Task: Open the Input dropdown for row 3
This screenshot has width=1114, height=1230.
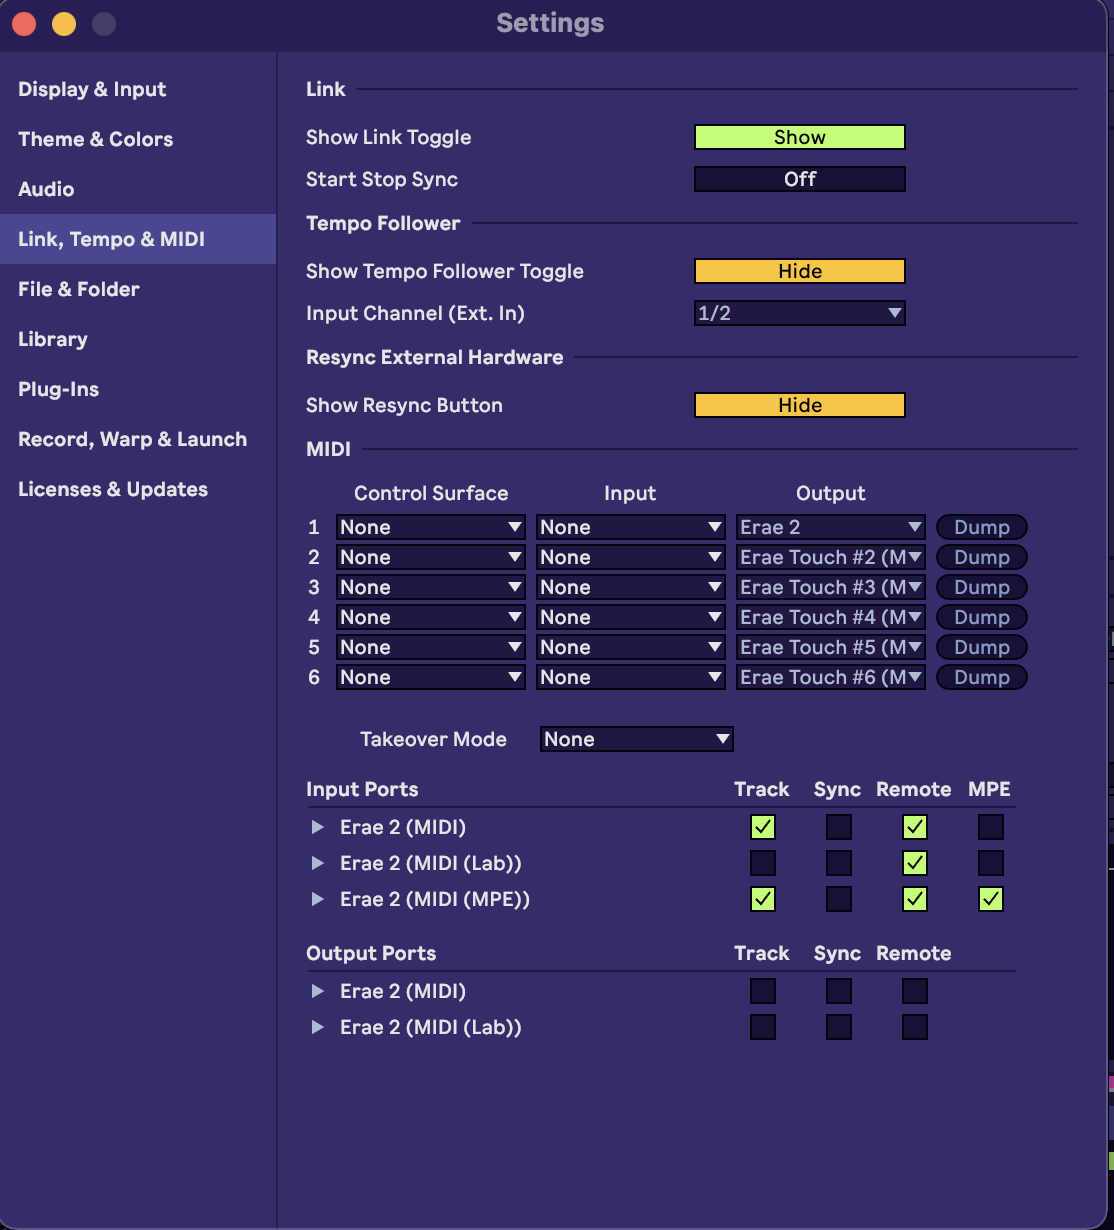Action: click(631, 587)
